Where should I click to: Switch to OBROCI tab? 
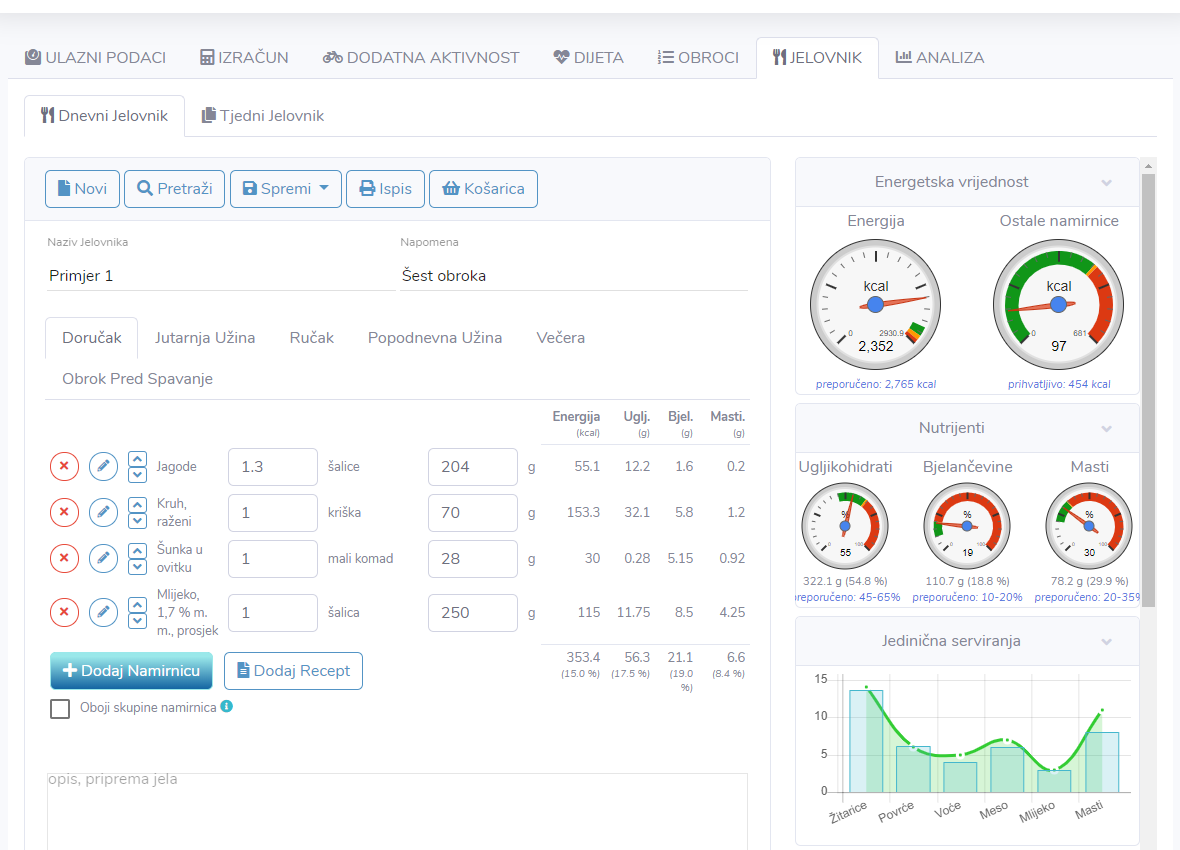coord(698,57)
